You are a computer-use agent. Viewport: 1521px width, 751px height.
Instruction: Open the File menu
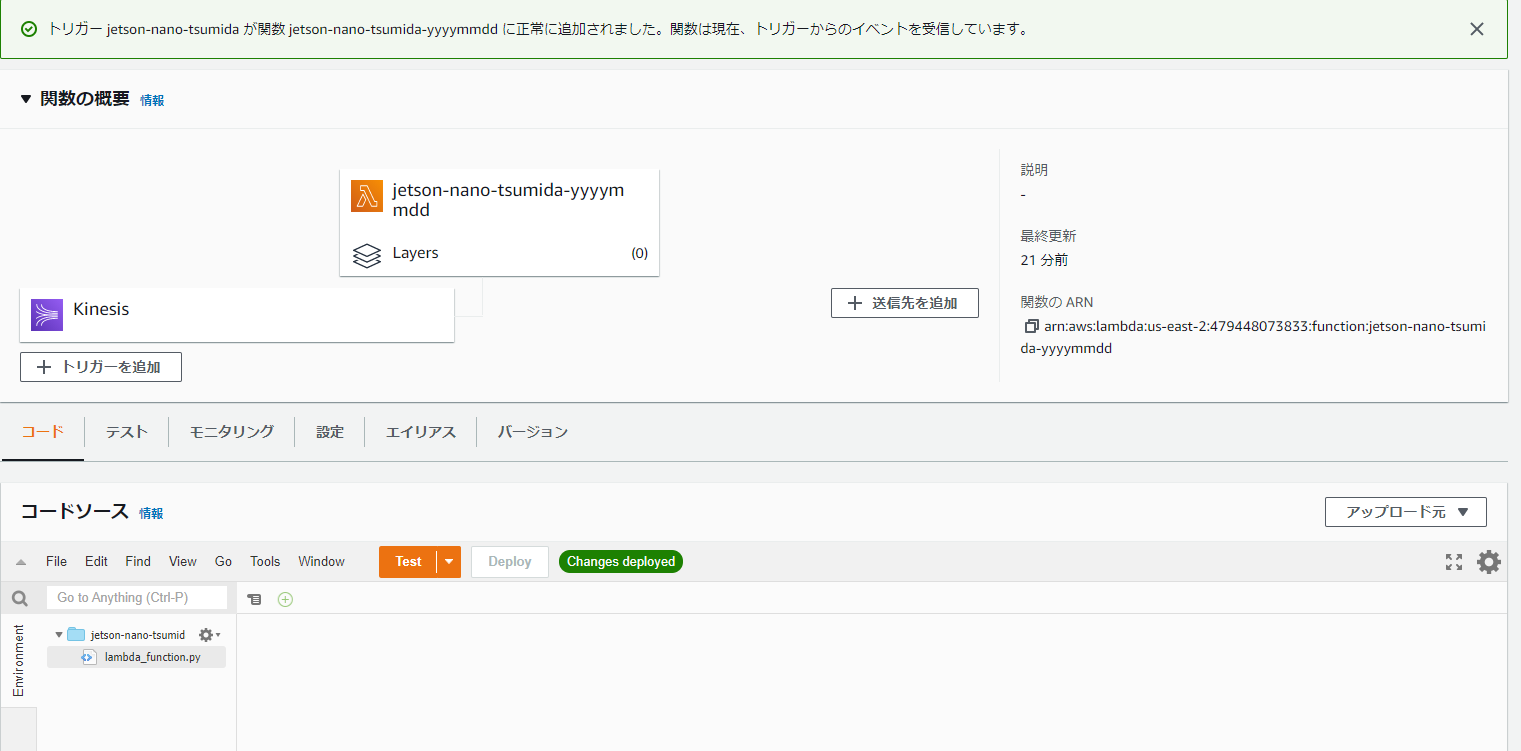point(57,561)
